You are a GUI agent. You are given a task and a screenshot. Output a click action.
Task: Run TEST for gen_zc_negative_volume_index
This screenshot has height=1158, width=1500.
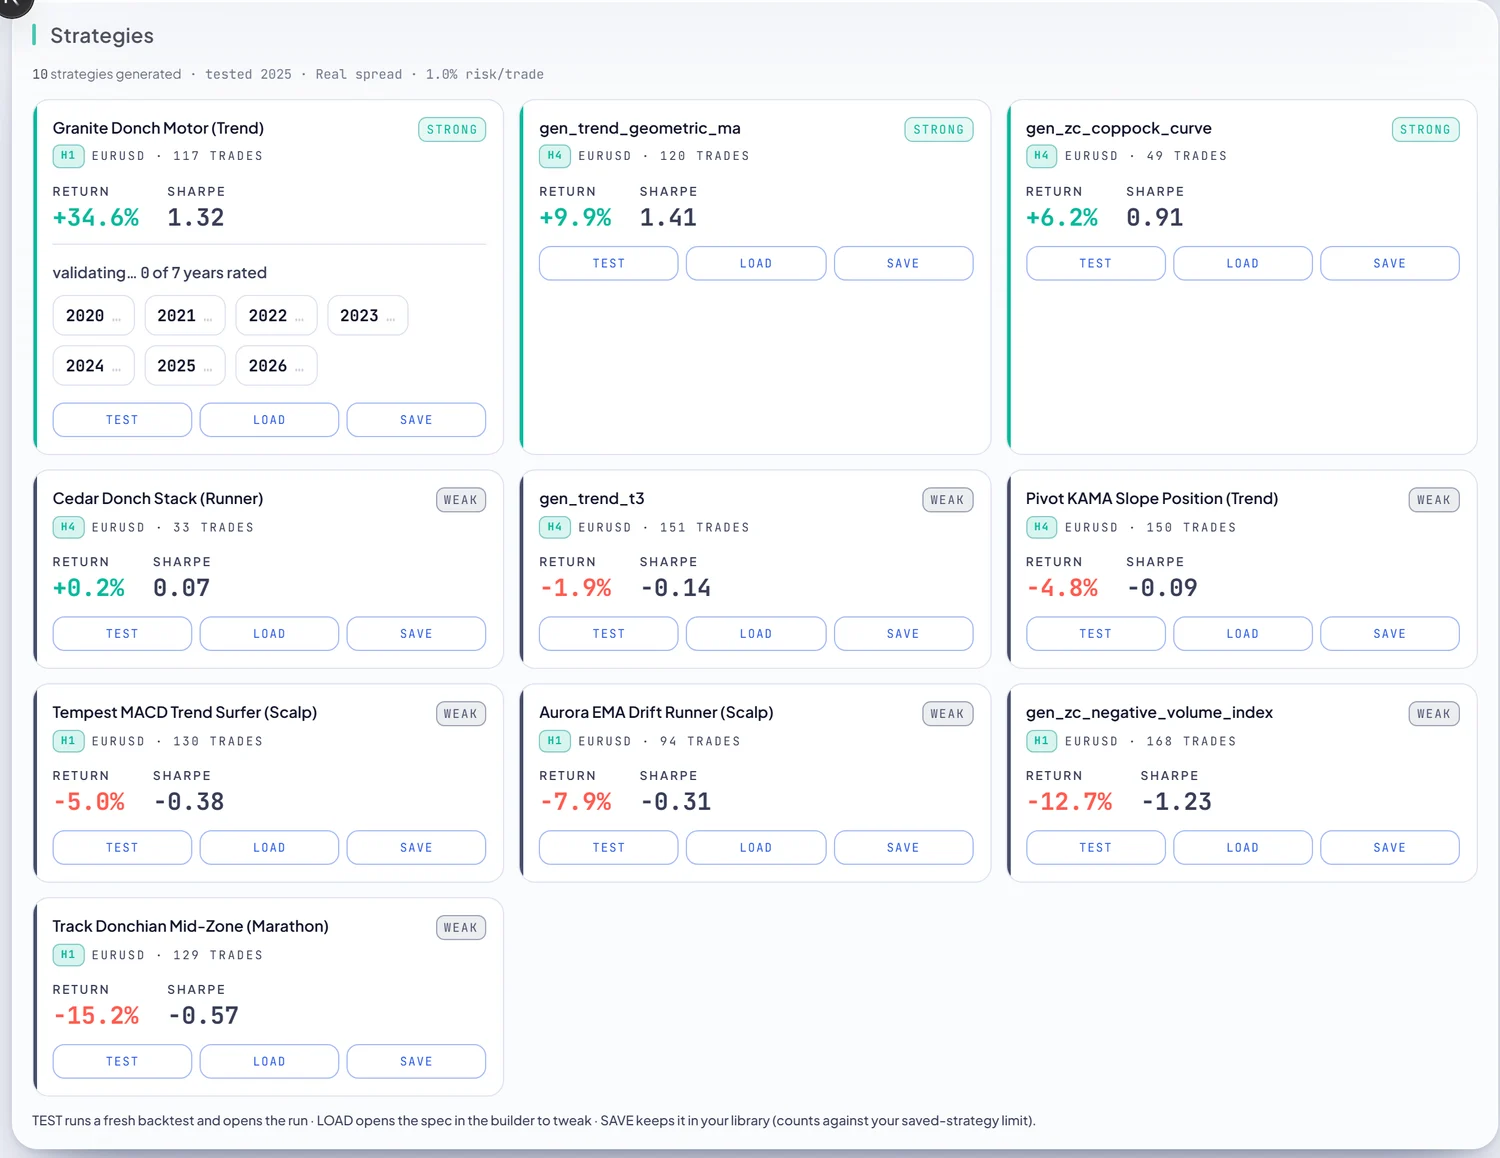[x=1096, y=848]
